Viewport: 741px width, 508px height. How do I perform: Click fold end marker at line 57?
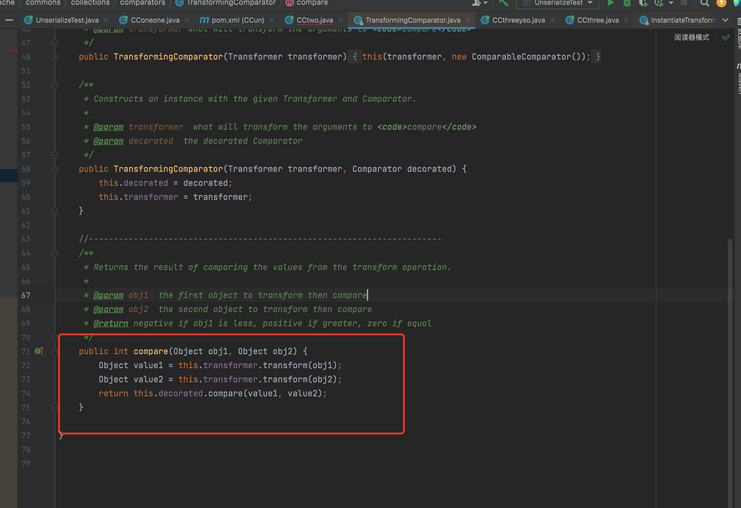55,155
